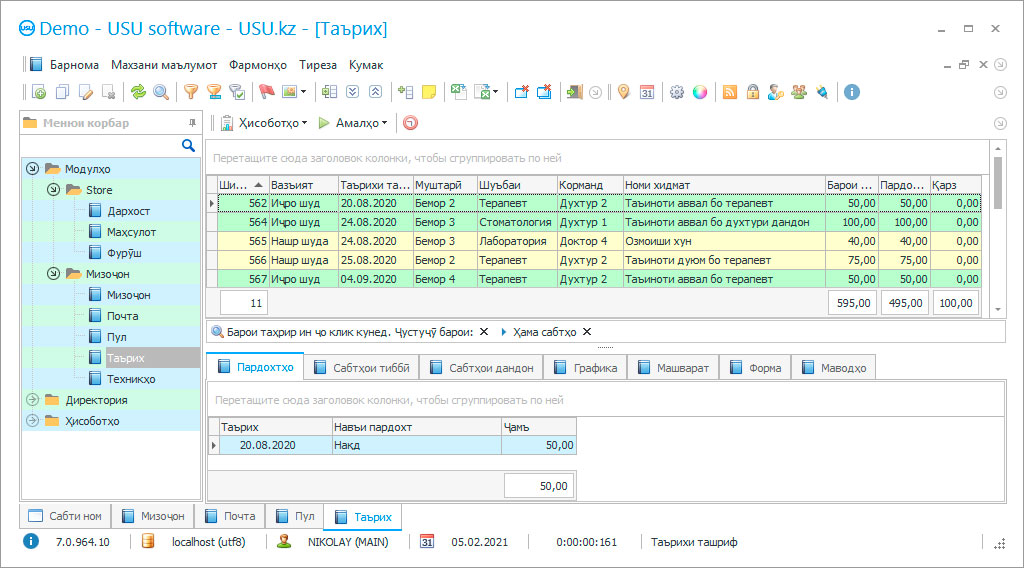Collapse the Модулҳо tree node
This screenshot has height=568, width=1024.
click(x=32, y=169)
